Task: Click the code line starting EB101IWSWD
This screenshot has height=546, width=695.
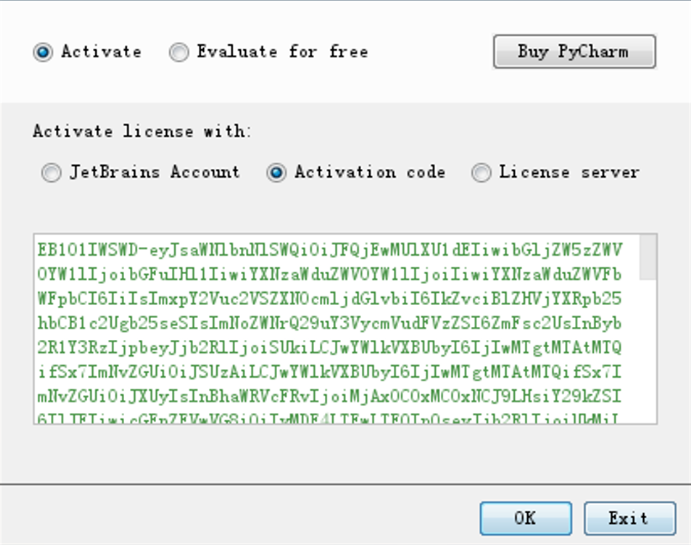Action: (330, 250)
